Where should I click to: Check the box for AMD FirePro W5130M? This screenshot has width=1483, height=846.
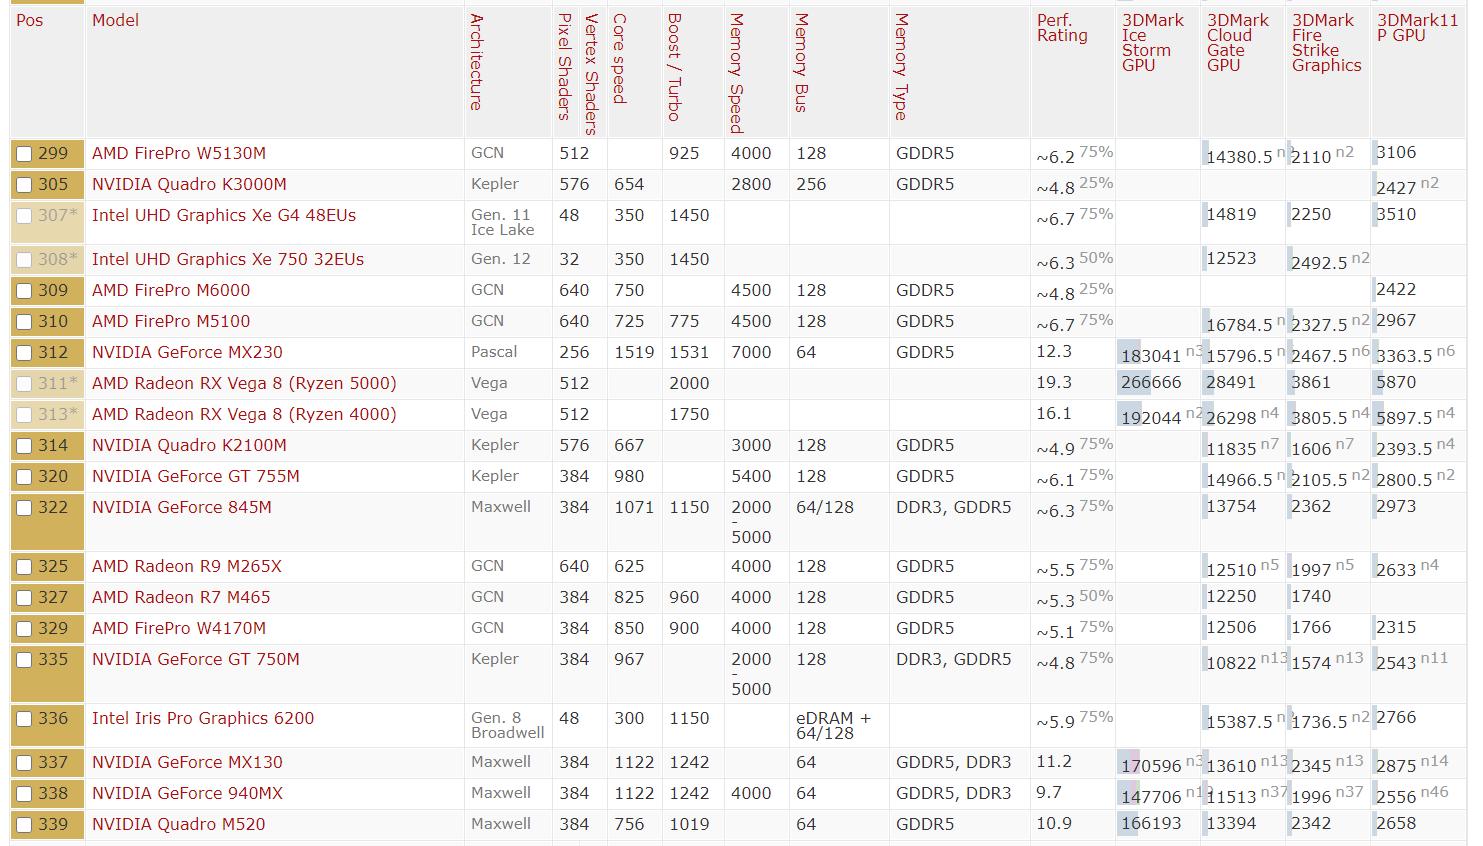24,154
